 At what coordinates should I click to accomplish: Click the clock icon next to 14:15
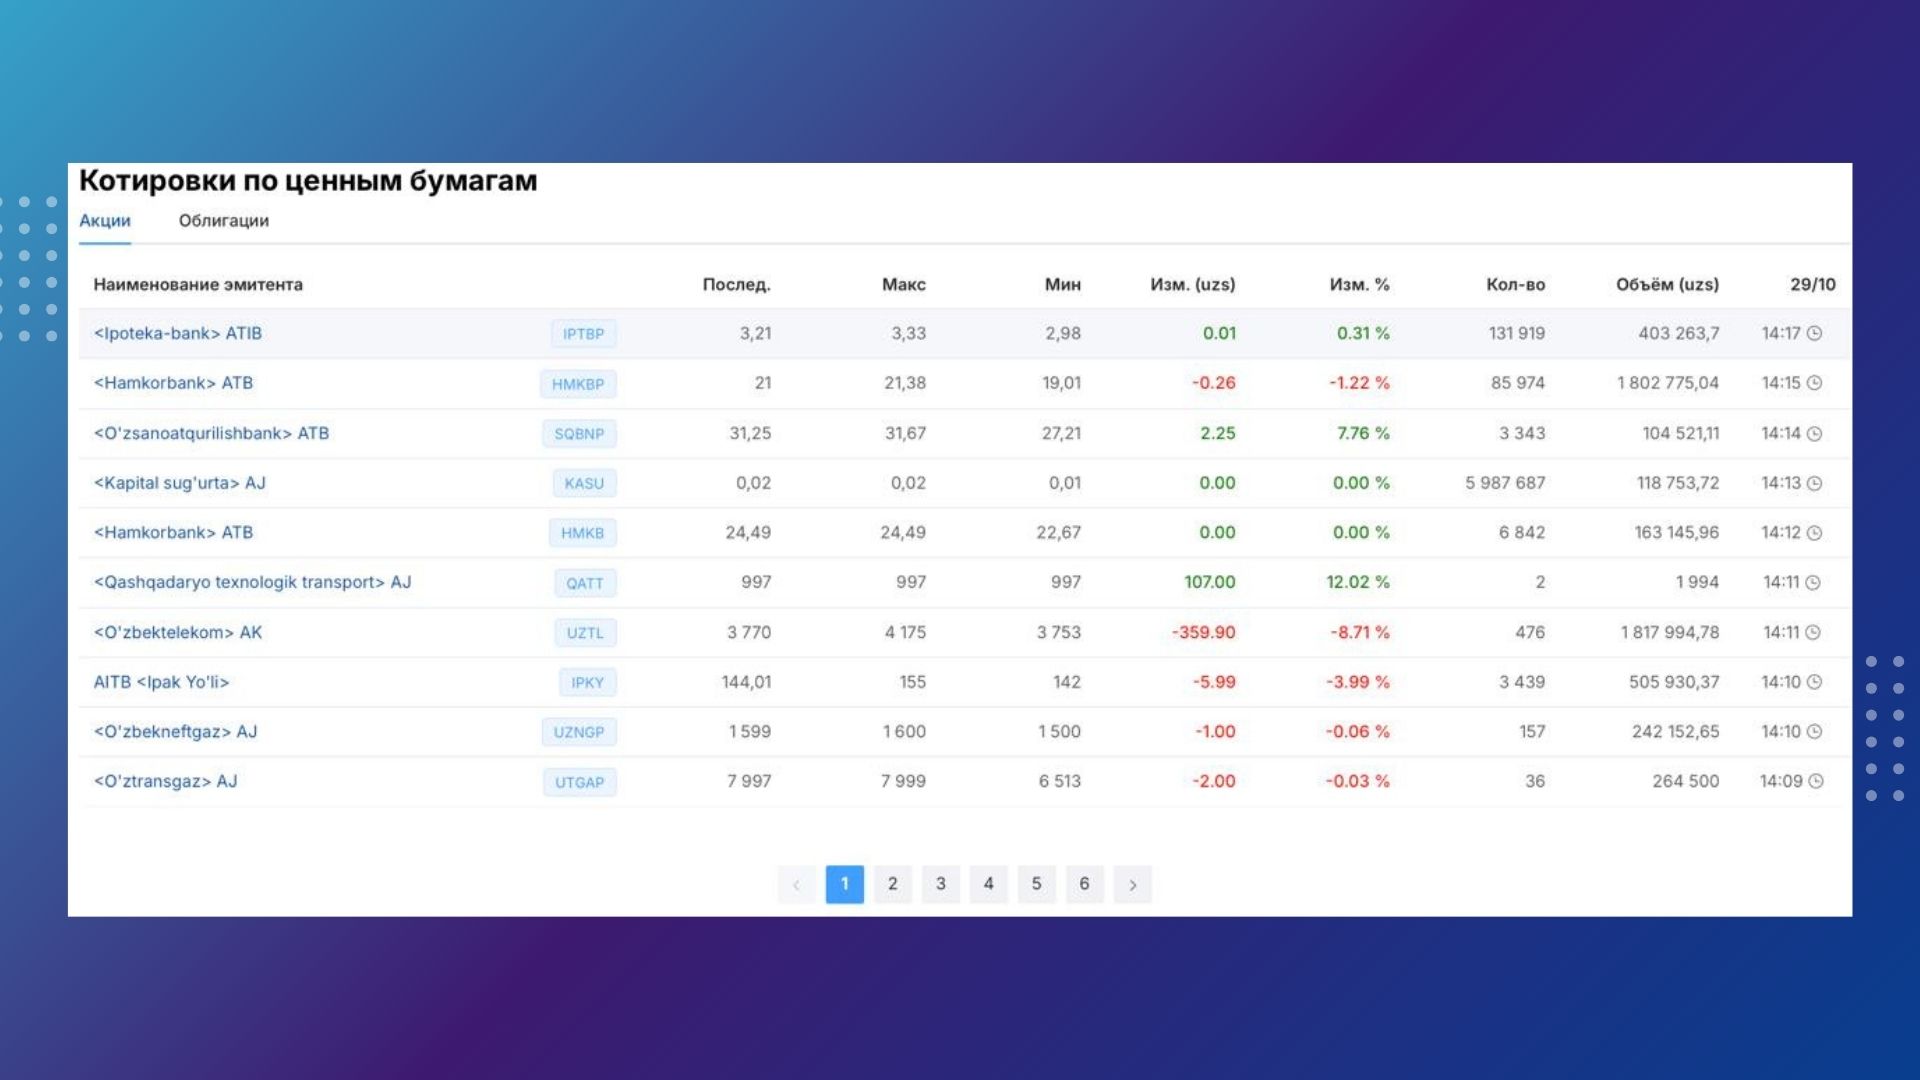pos(1814,383)
